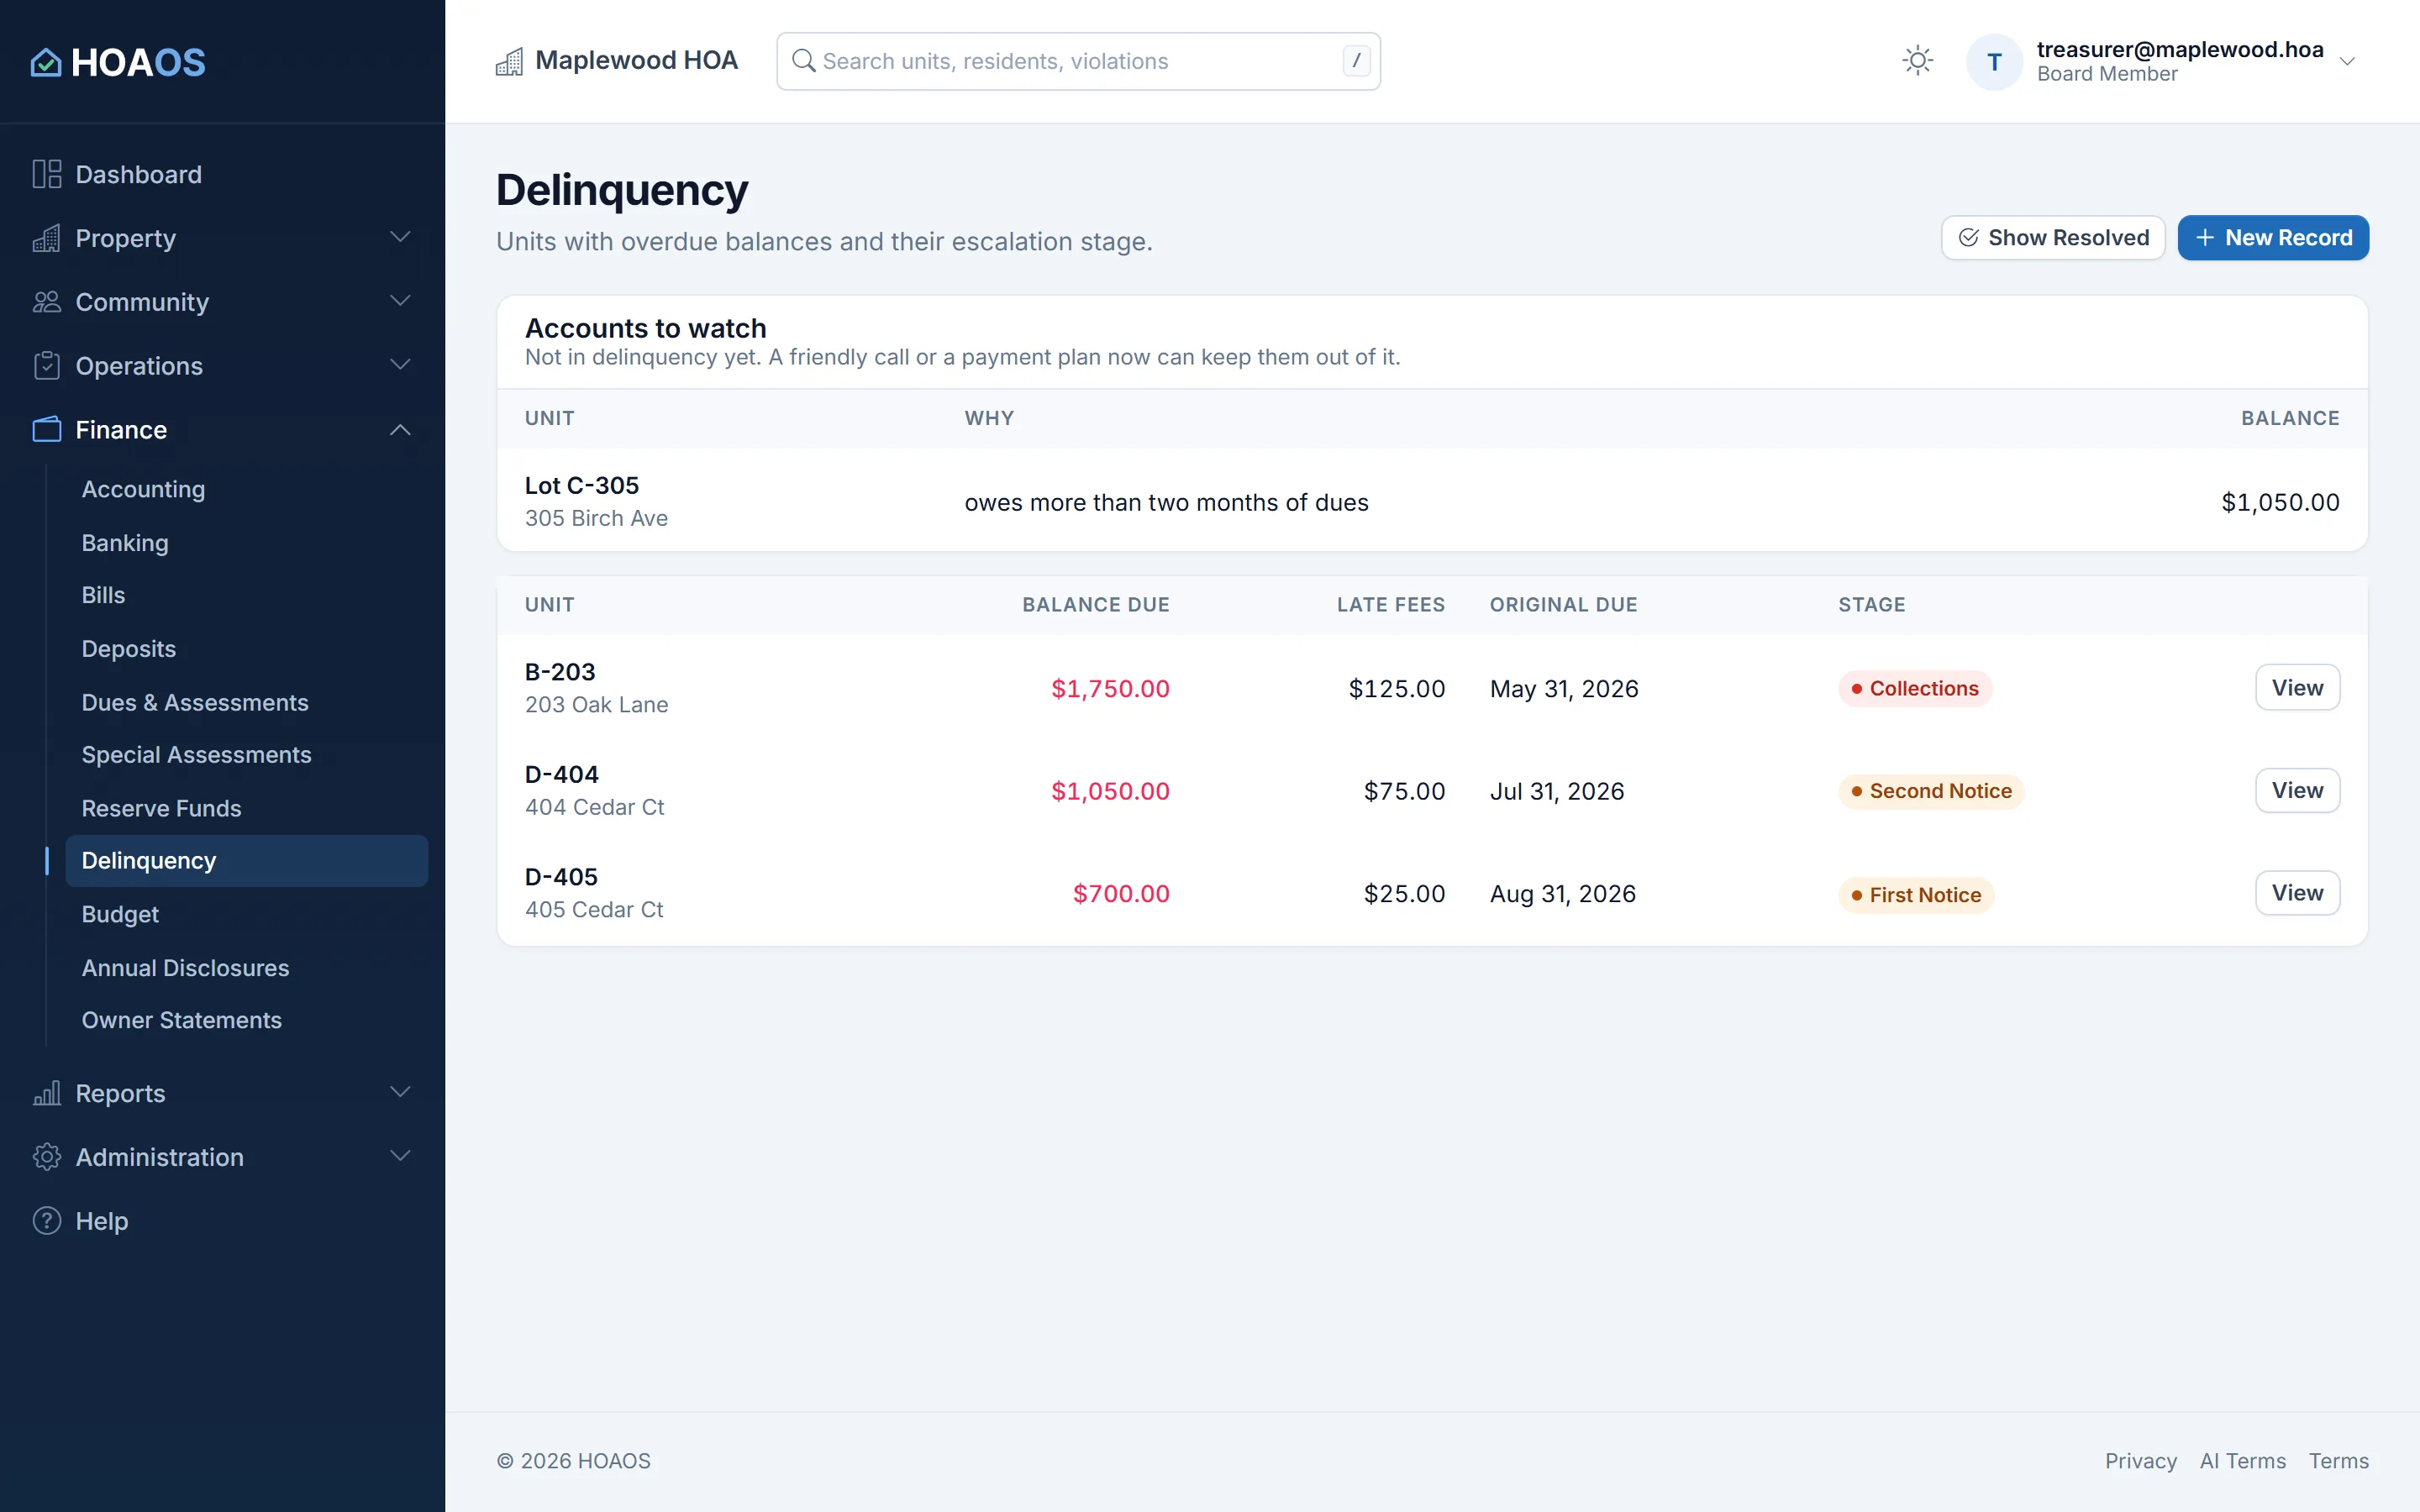
Task: Toggle light theme with sun icon
Action: [x=1917, y=61]
